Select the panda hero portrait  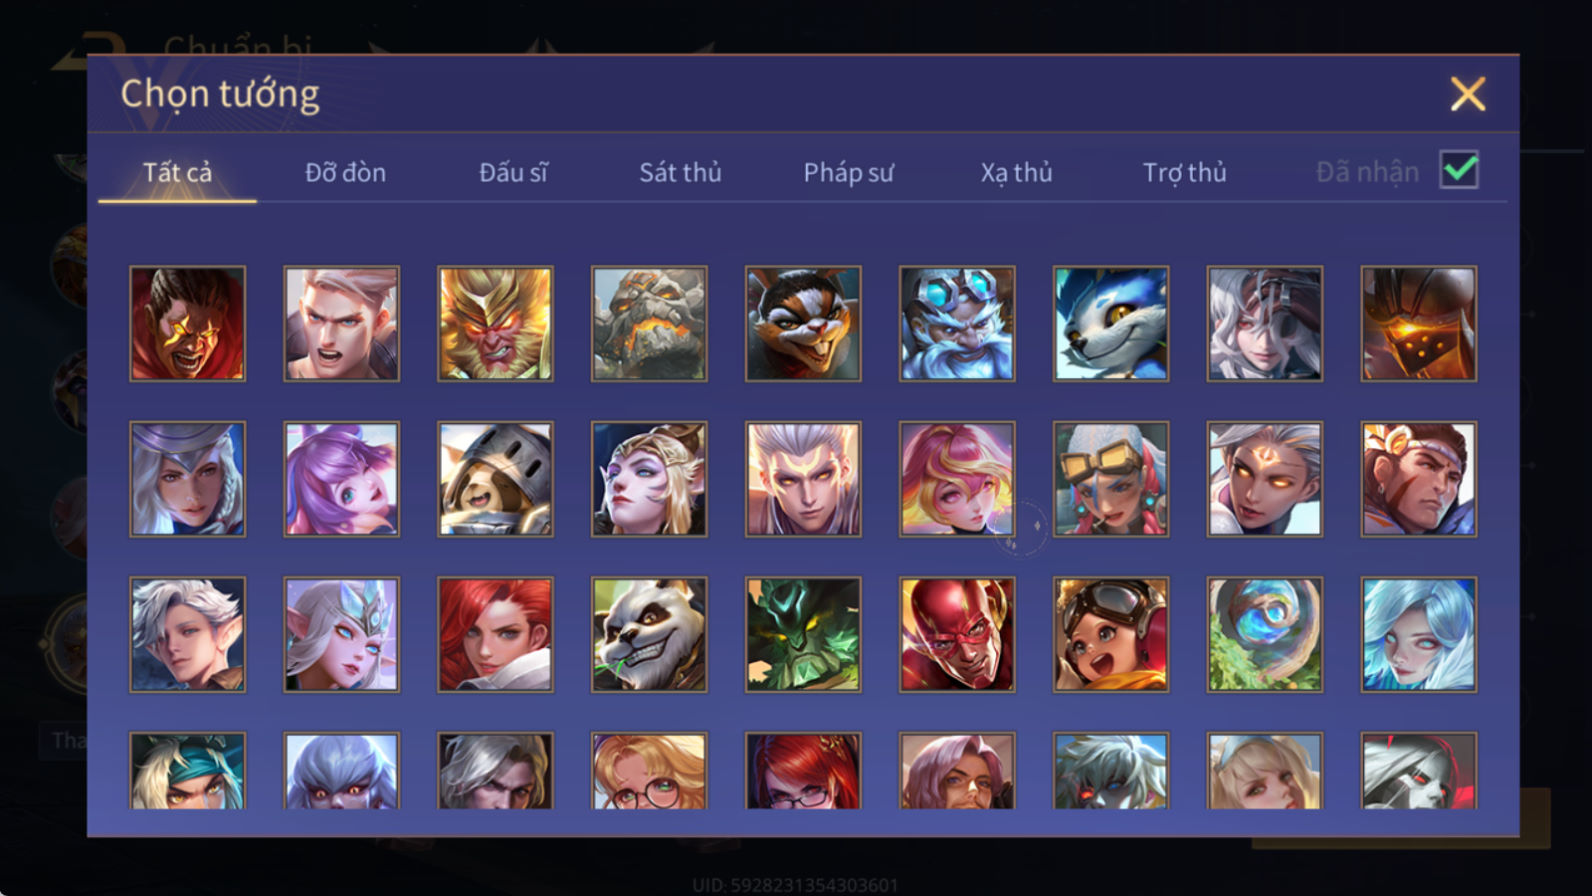(x=649, y=634)
